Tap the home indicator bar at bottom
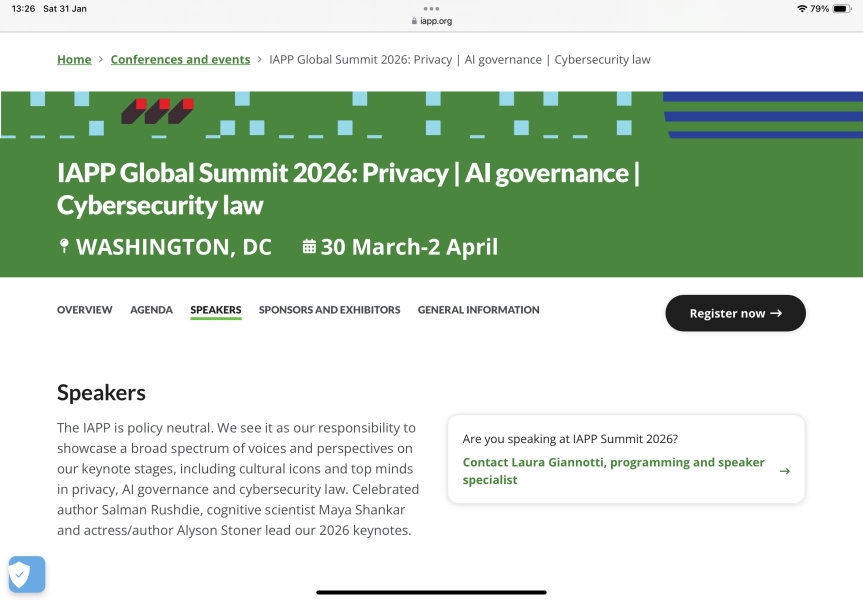Image resolution: width=863 pixels, height=600 pixels. tap(432, 592)
